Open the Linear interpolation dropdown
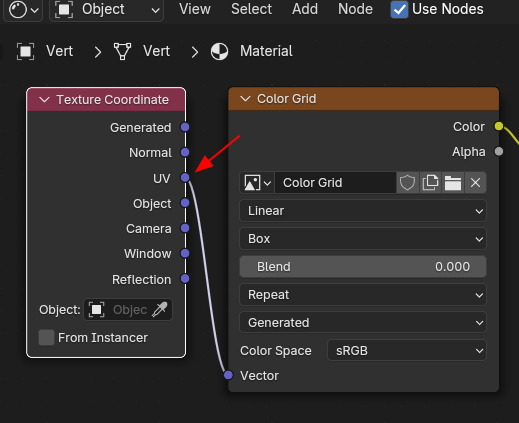Viewport: 519px width, 423px height. [363, 211]
